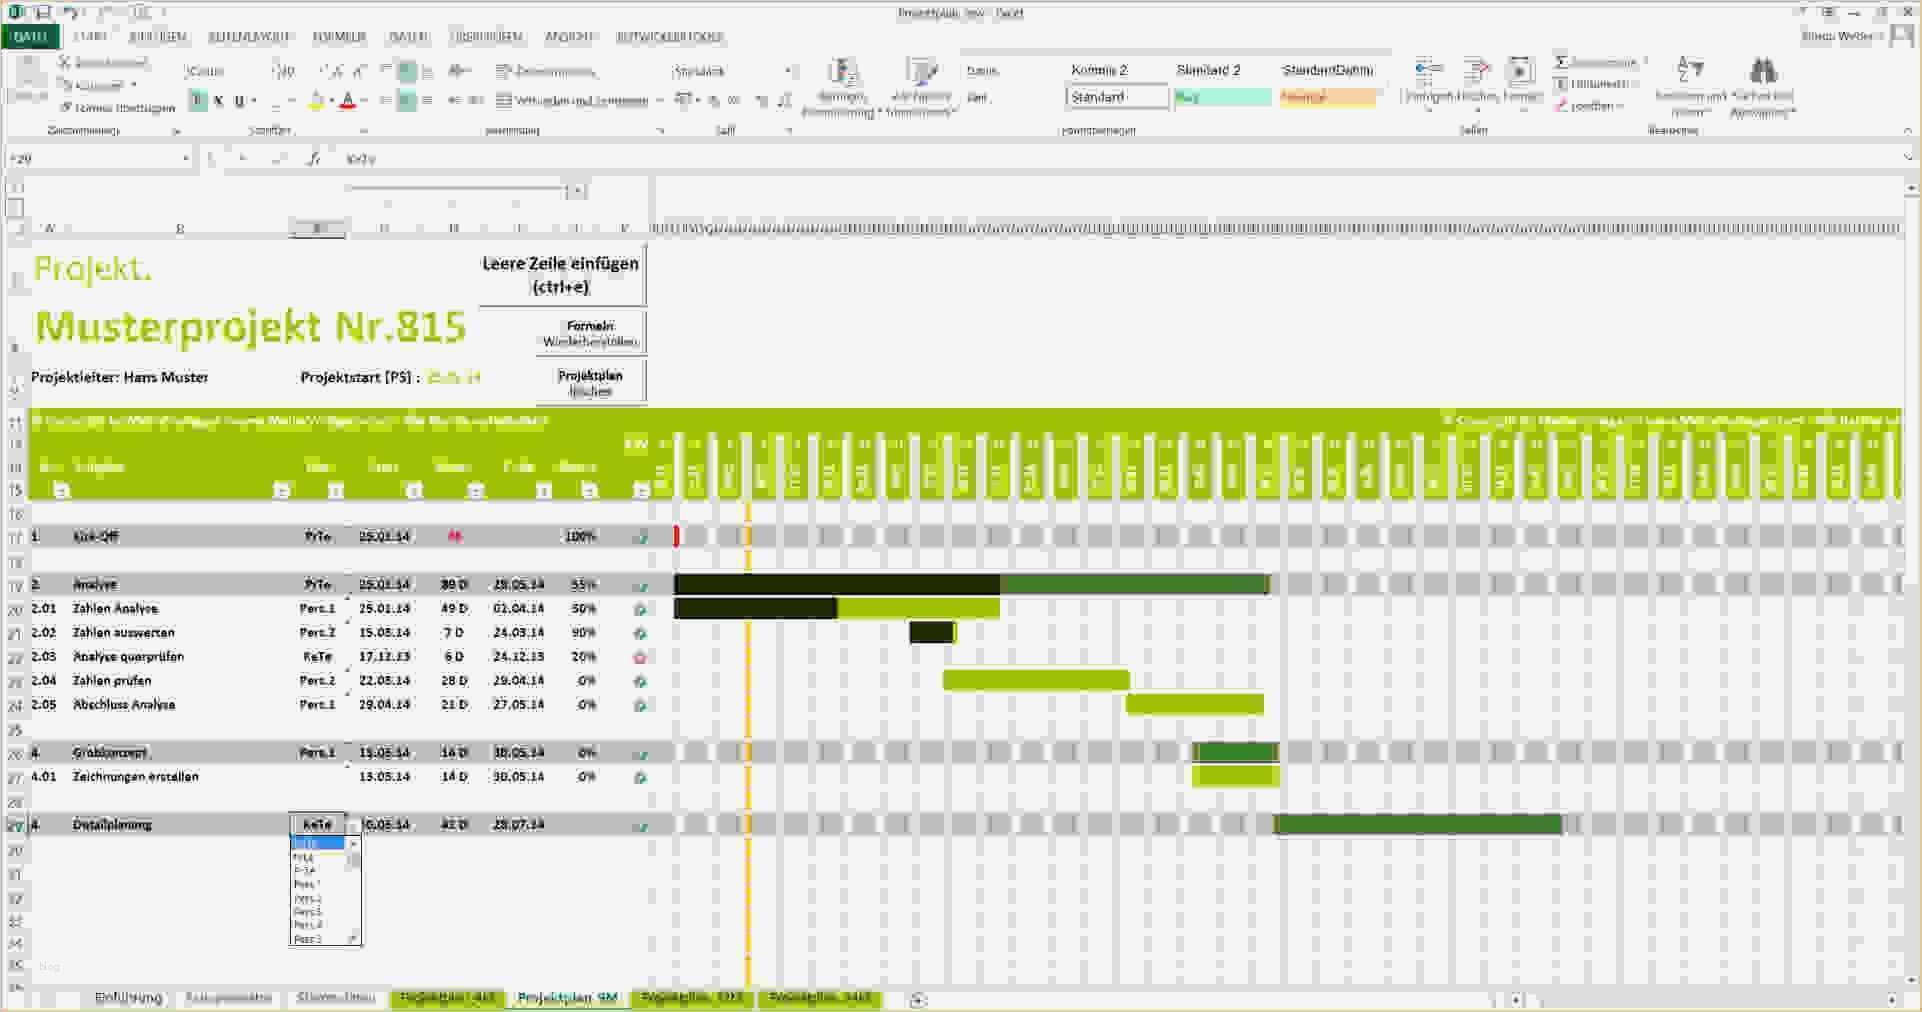This screenshot has height=1012, width=1922.
Task: Toggle center horizontal alignment
Action: click(x=406, y=101)
